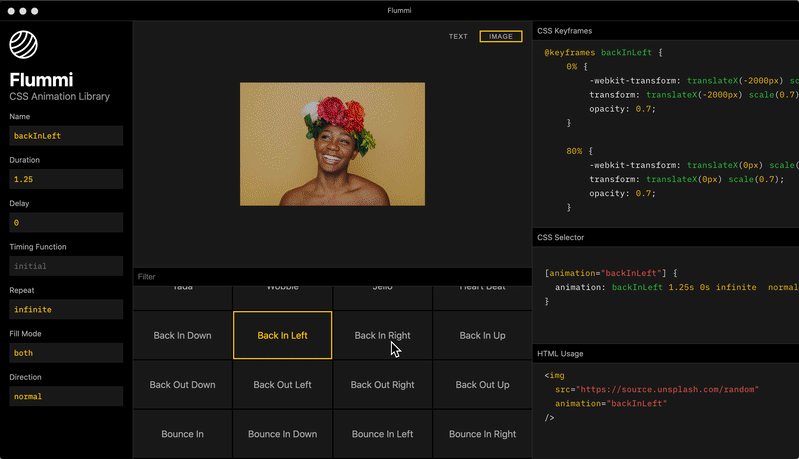This screenshot has width=799, height=459.
Task: Select the IMAGE preview toggle
Action: [x=501, y=37]
